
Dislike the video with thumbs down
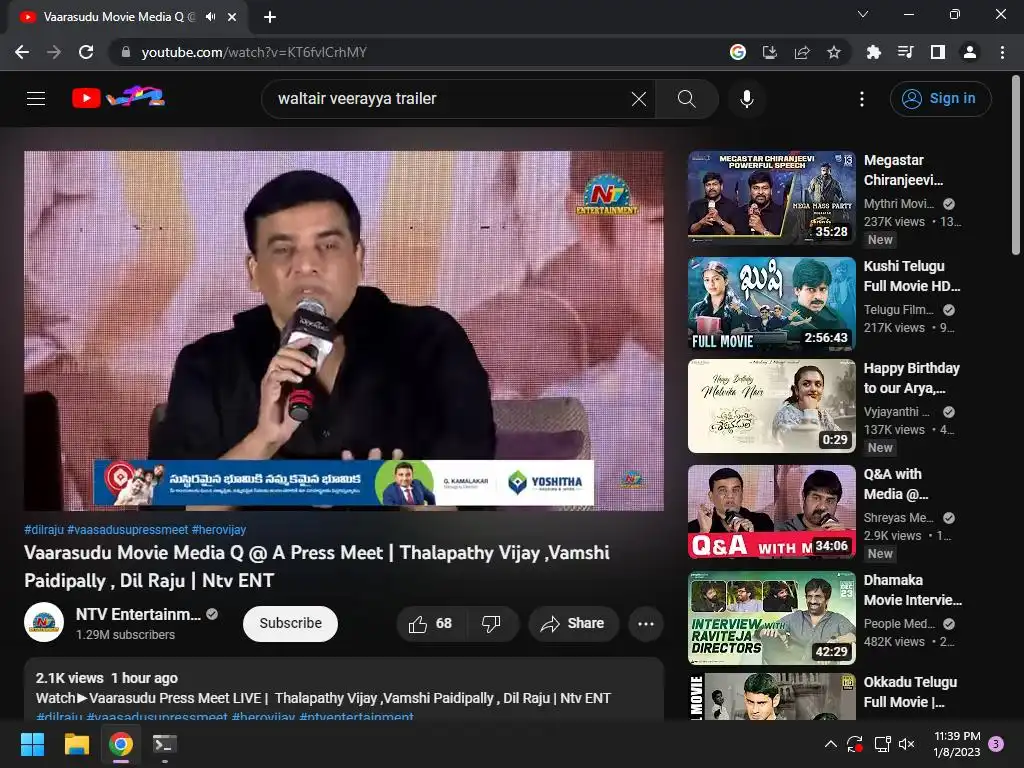coord(492,624)
